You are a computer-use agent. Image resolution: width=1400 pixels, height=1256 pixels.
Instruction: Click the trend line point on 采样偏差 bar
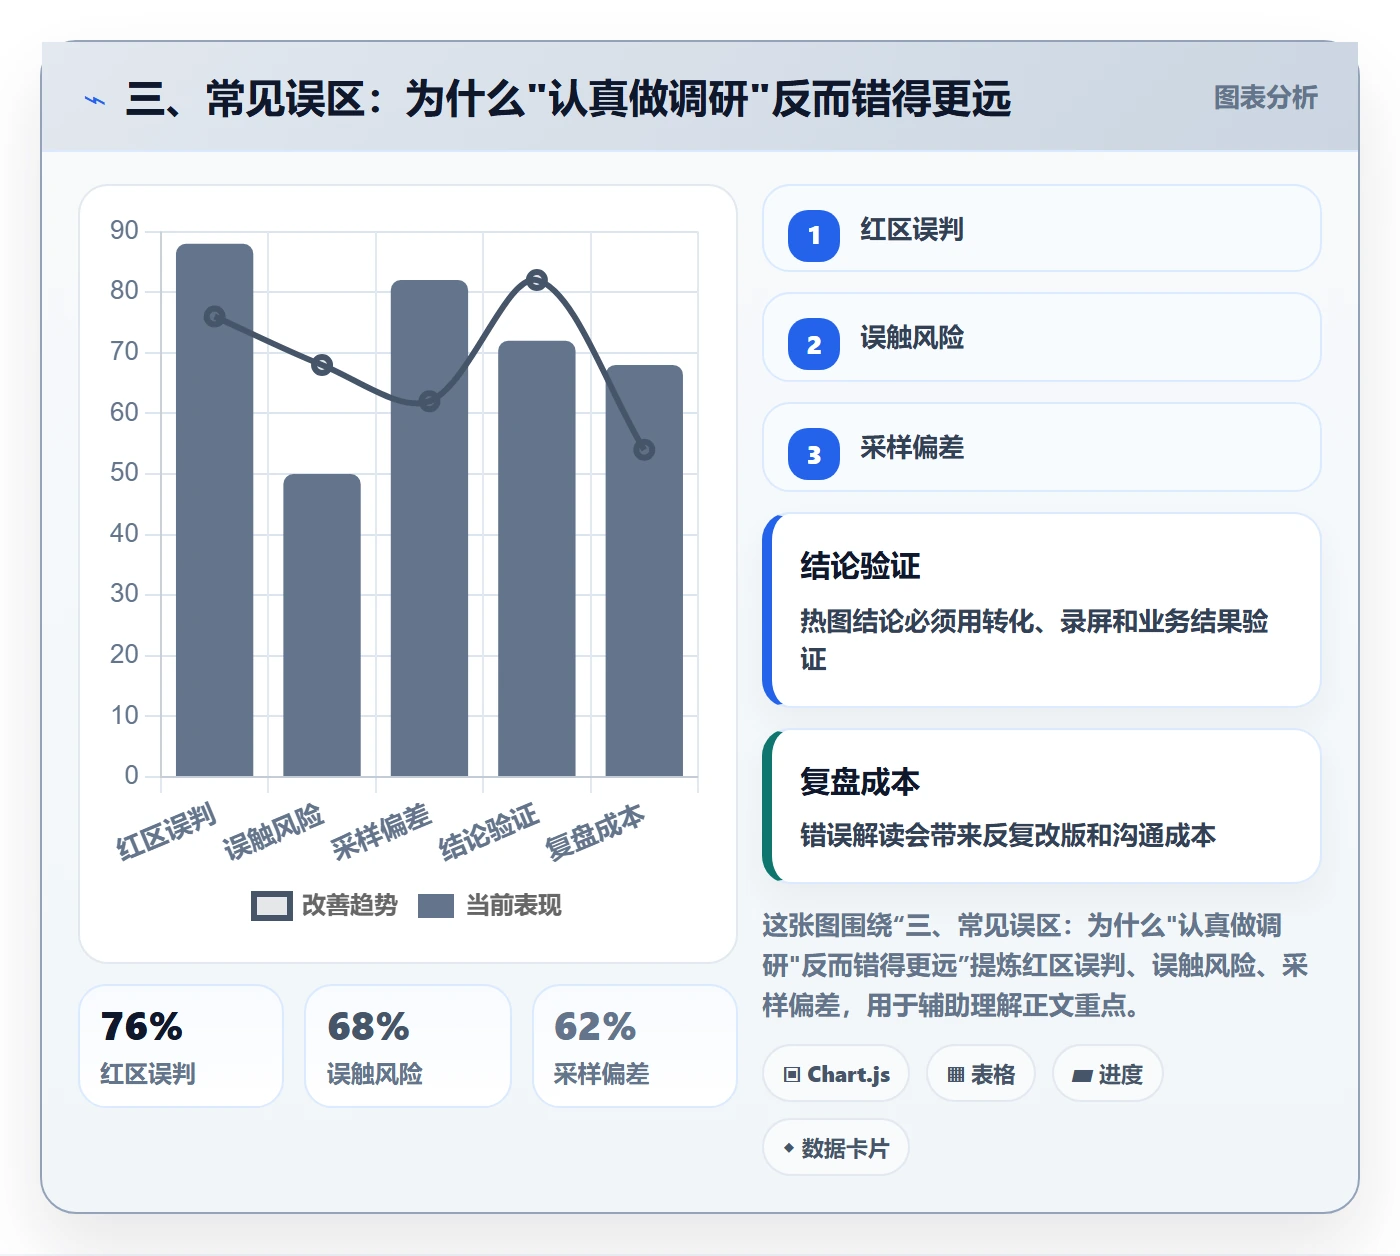[x=429, y=402]
